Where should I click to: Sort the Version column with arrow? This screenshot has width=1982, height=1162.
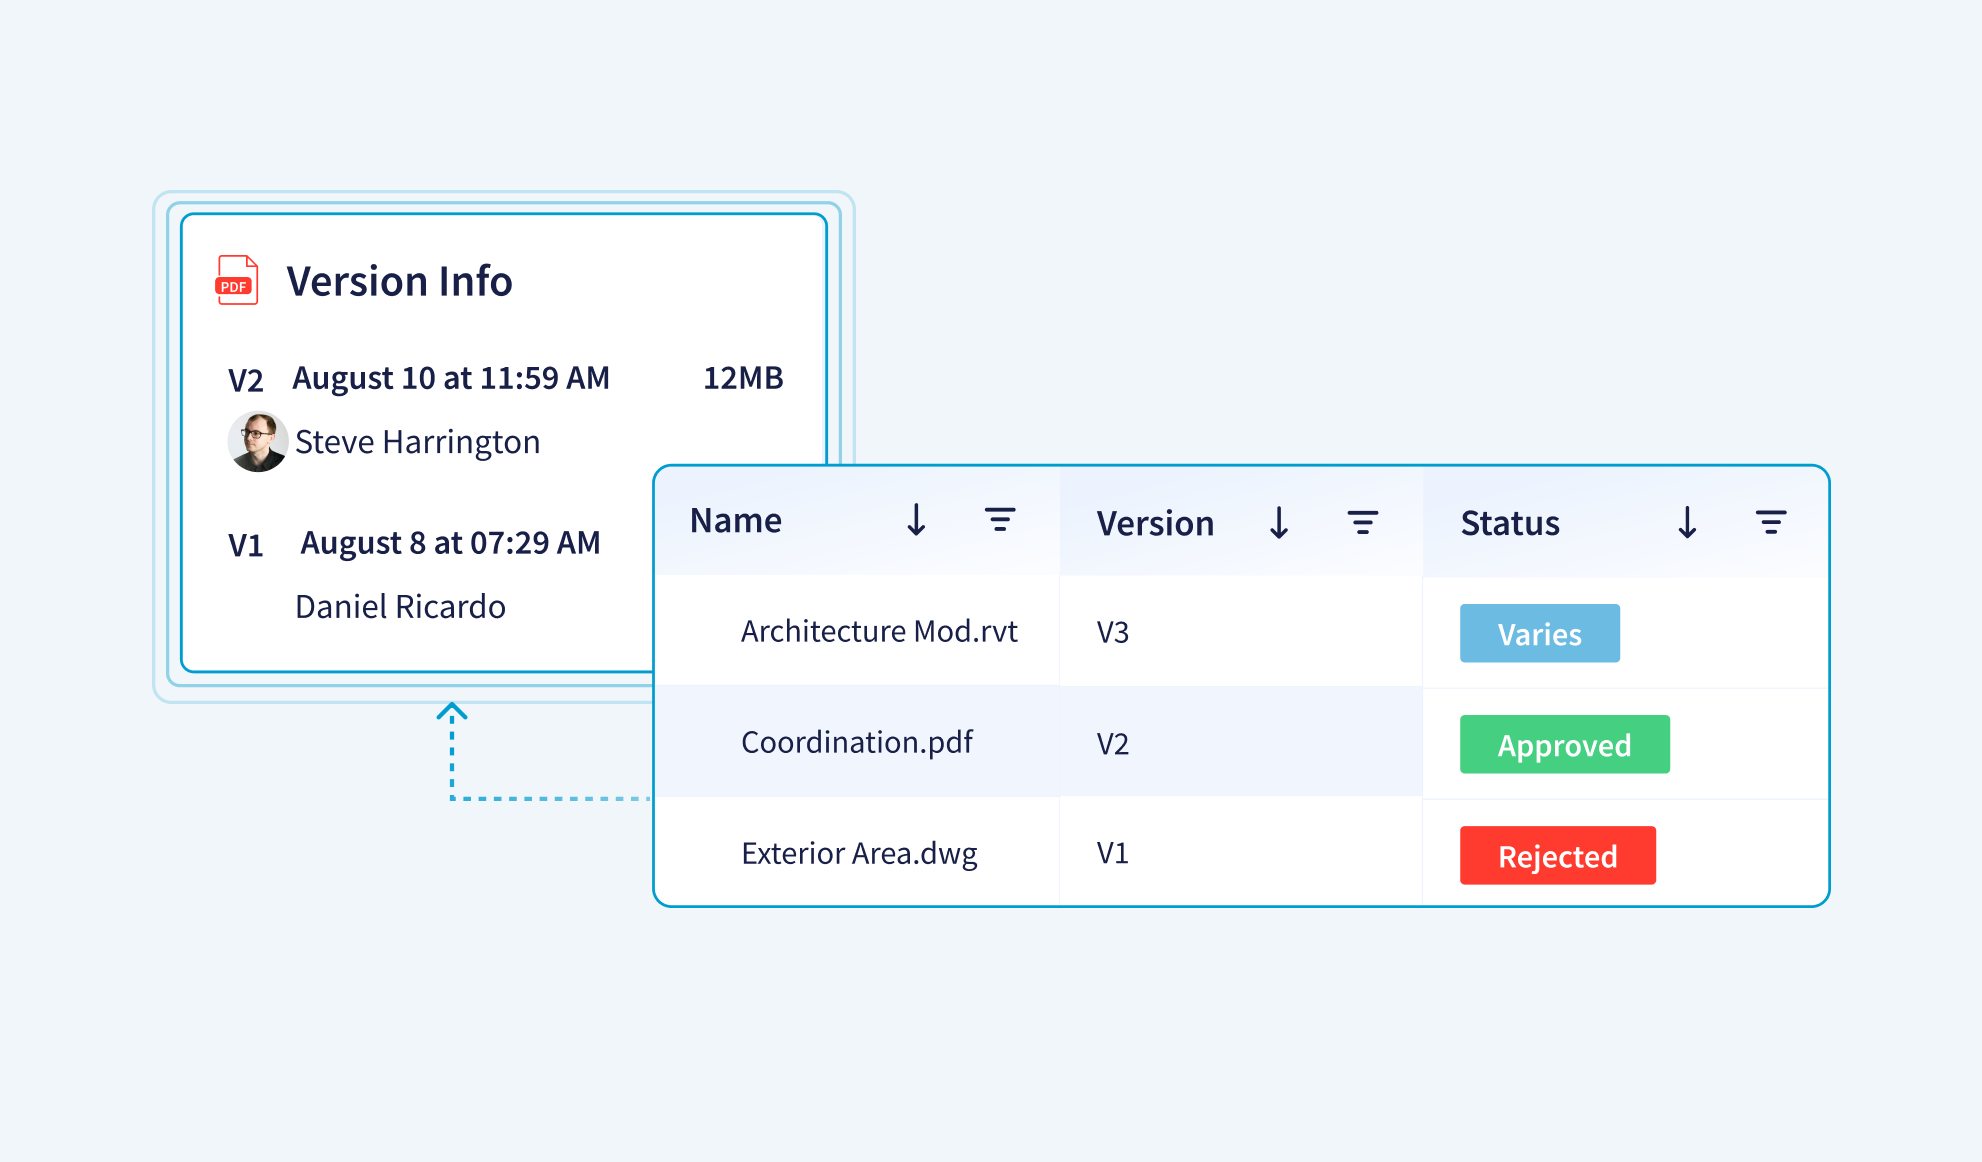[x=1279, y=522]
